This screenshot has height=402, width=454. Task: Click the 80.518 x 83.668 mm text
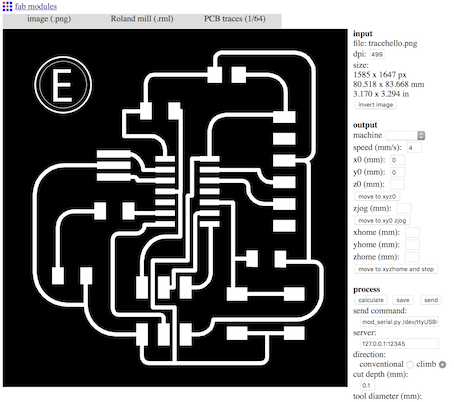[x=389, y=84]
